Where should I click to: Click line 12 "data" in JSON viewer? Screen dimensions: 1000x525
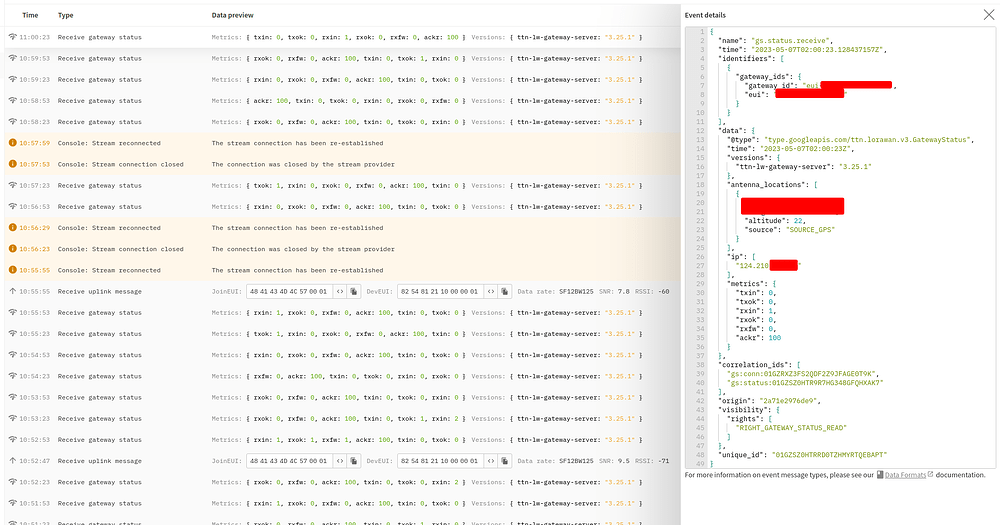tap(729, 131)
